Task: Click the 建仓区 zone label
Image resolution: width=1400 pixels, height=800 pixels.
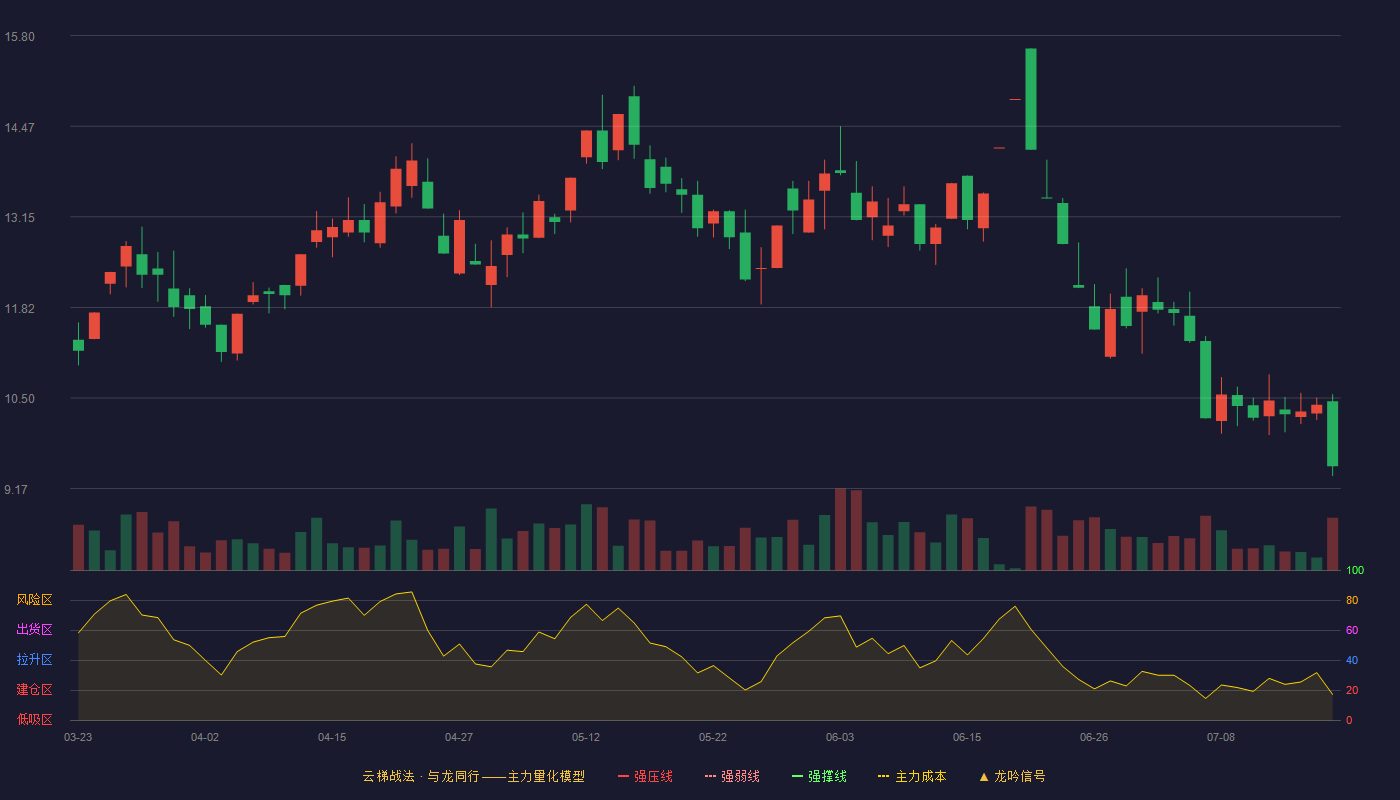Action: [x=34, y=690]
